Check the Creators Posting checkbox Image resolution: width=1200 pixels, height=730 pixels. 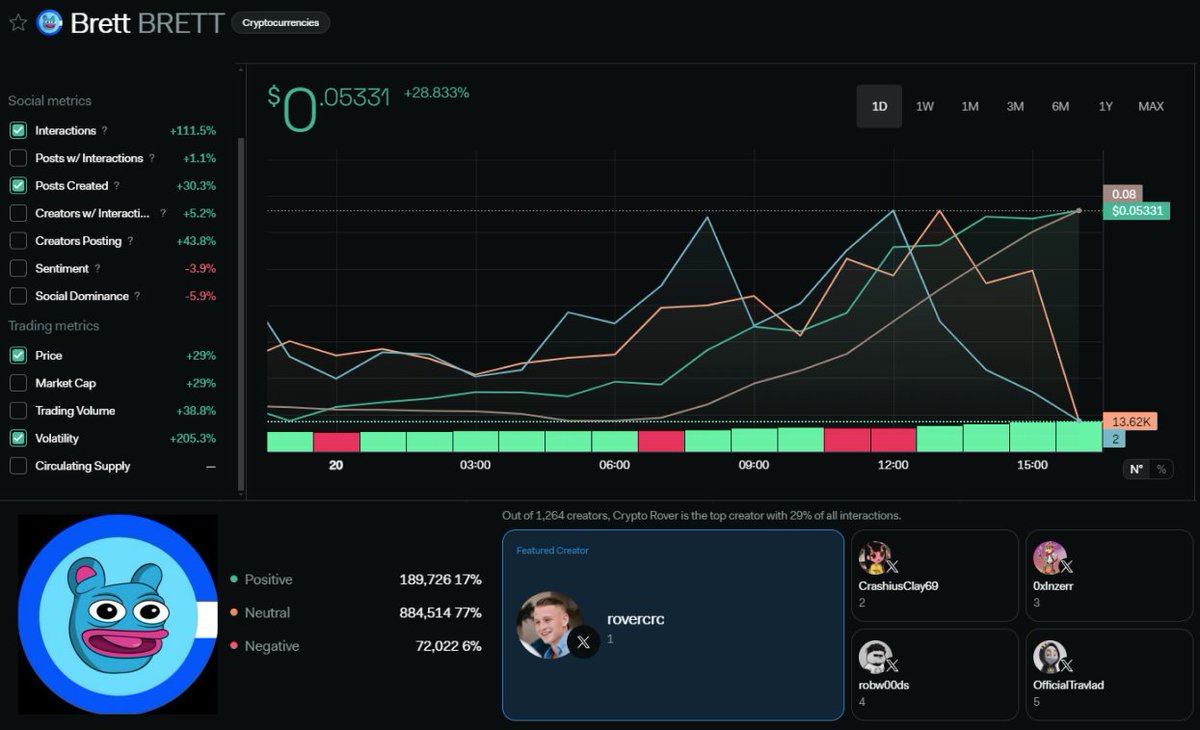point(18,241)
